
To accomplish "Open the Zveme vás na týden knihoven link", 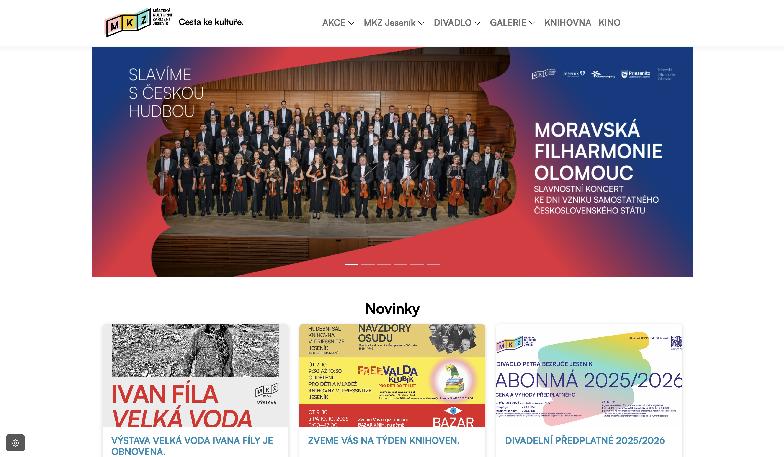I will [384, 440].
